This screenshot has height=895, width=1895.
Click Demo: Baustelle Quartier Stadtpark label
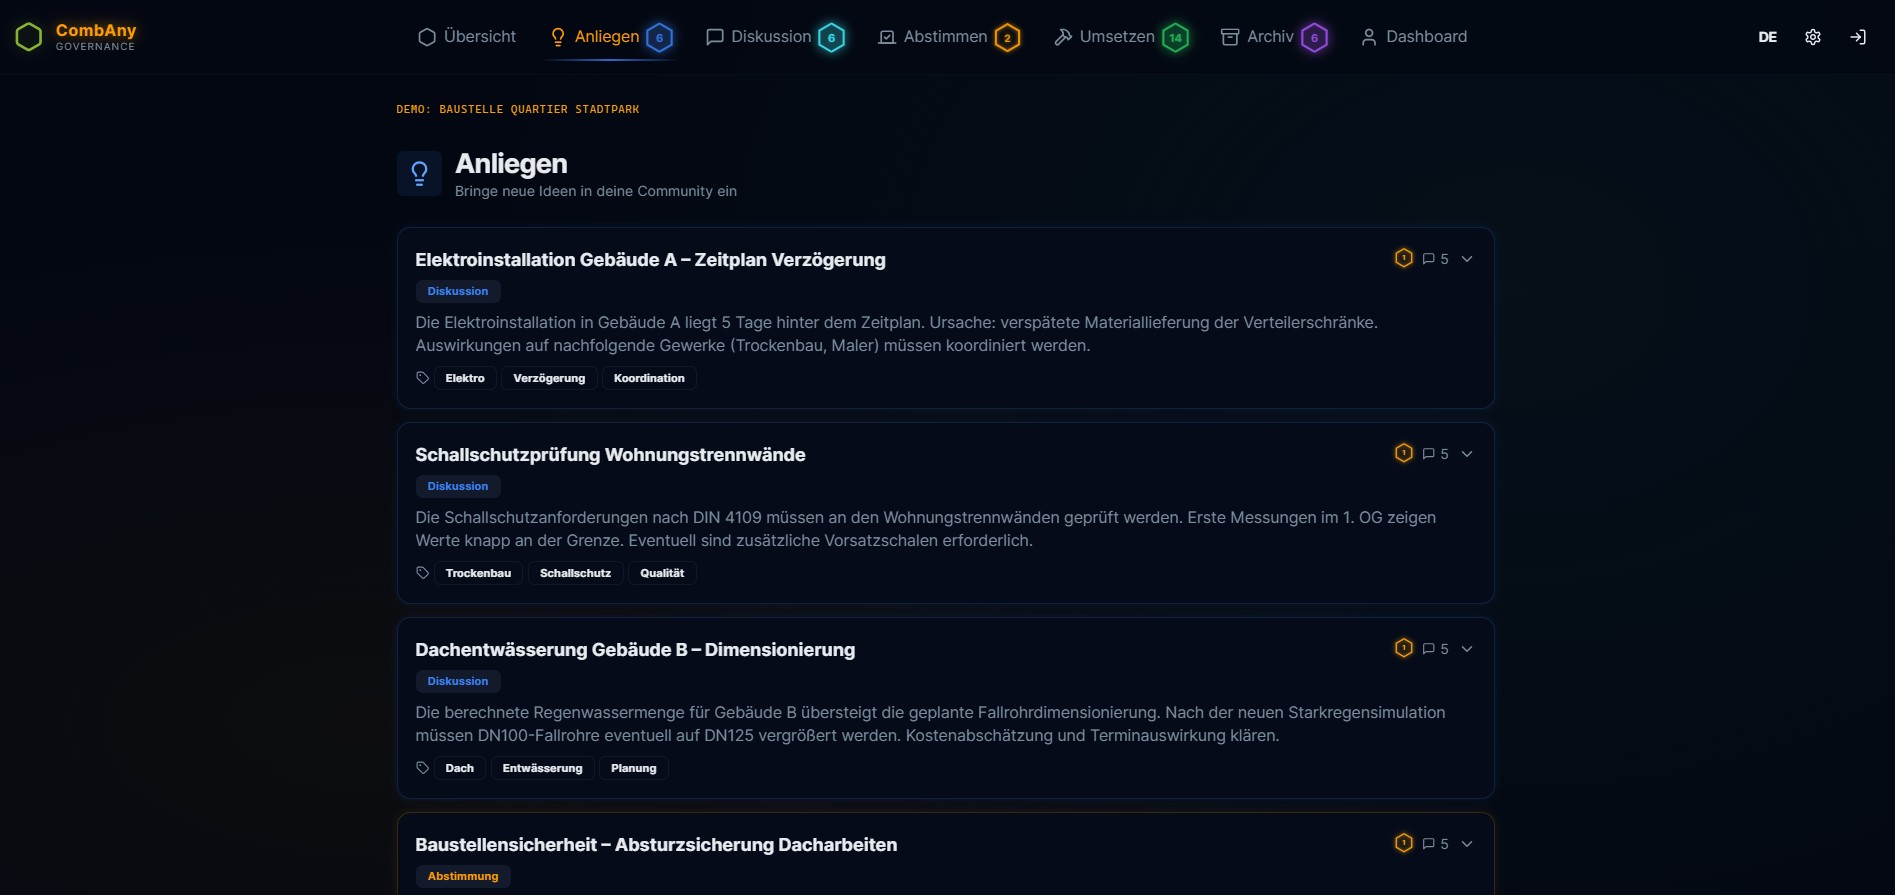point(517,109)
